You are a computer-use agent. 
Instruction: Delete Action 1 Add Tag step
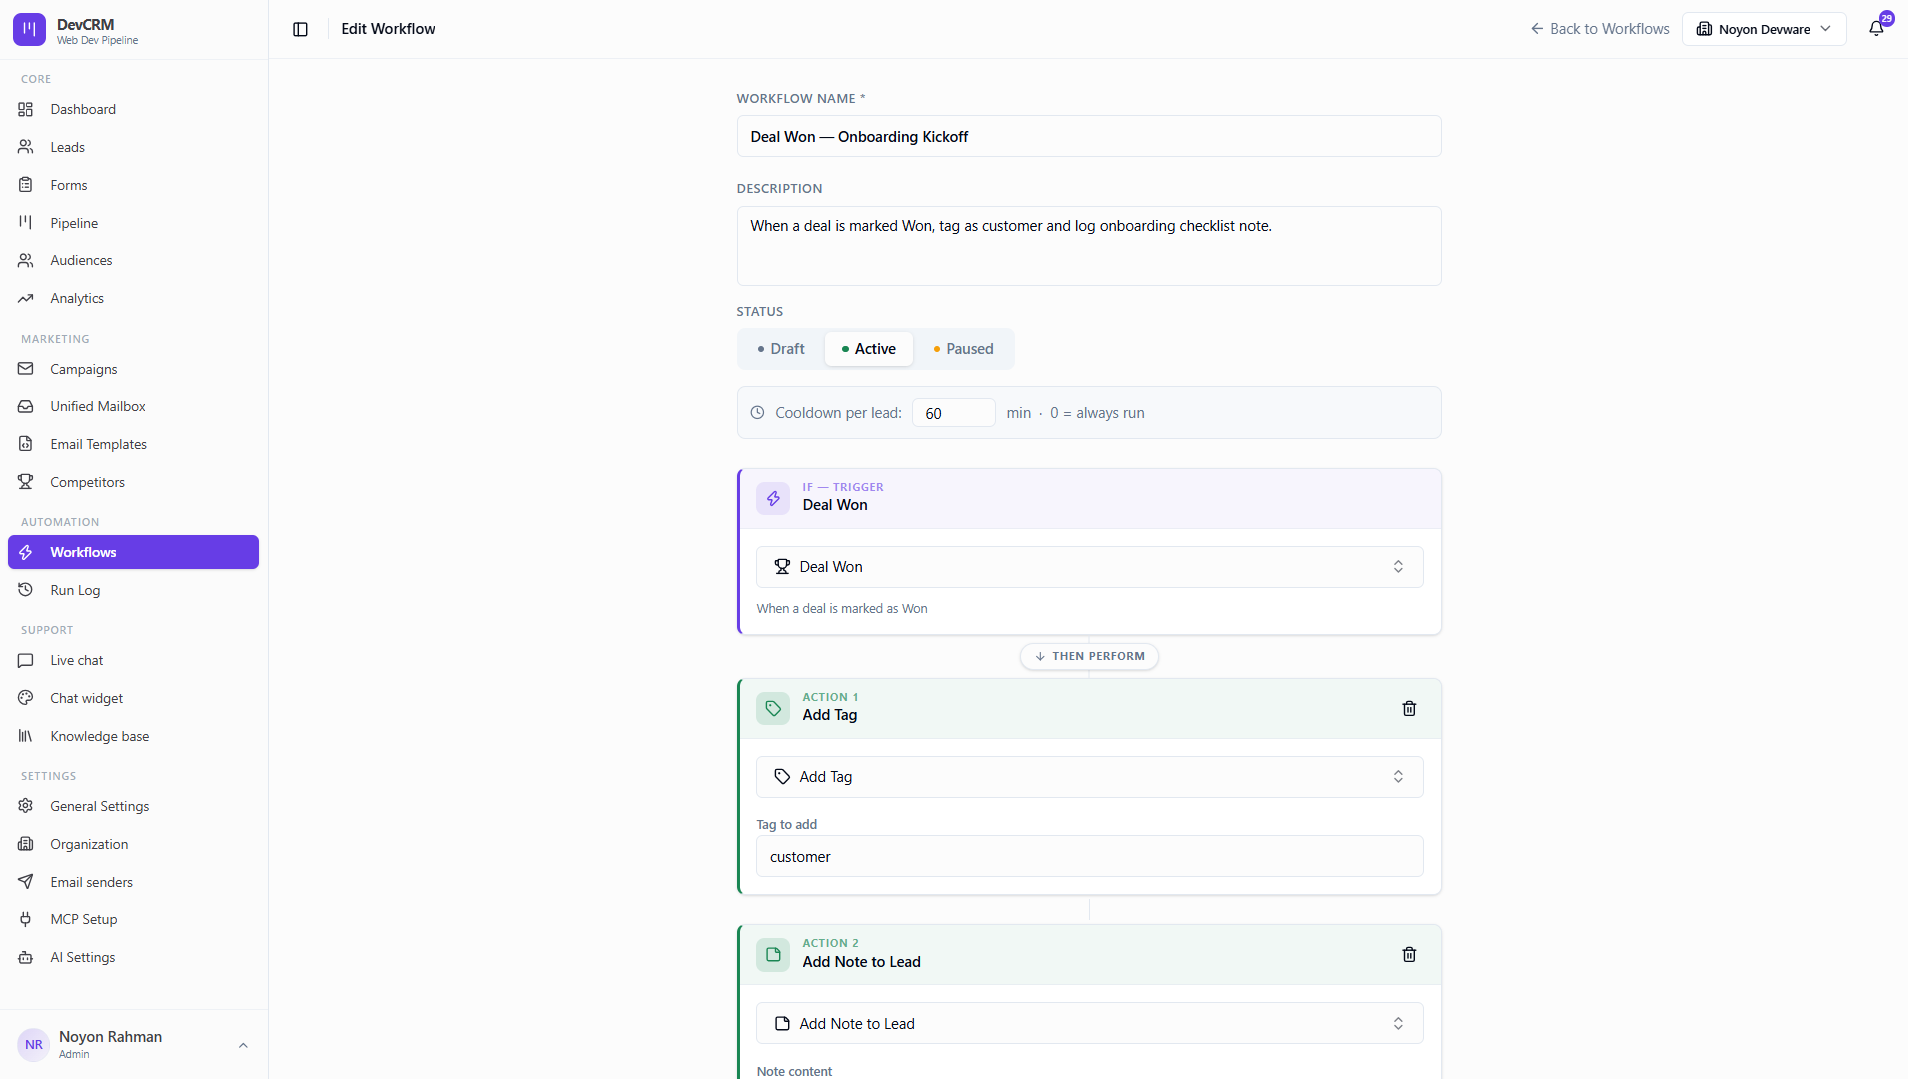tap(1409, 708)
